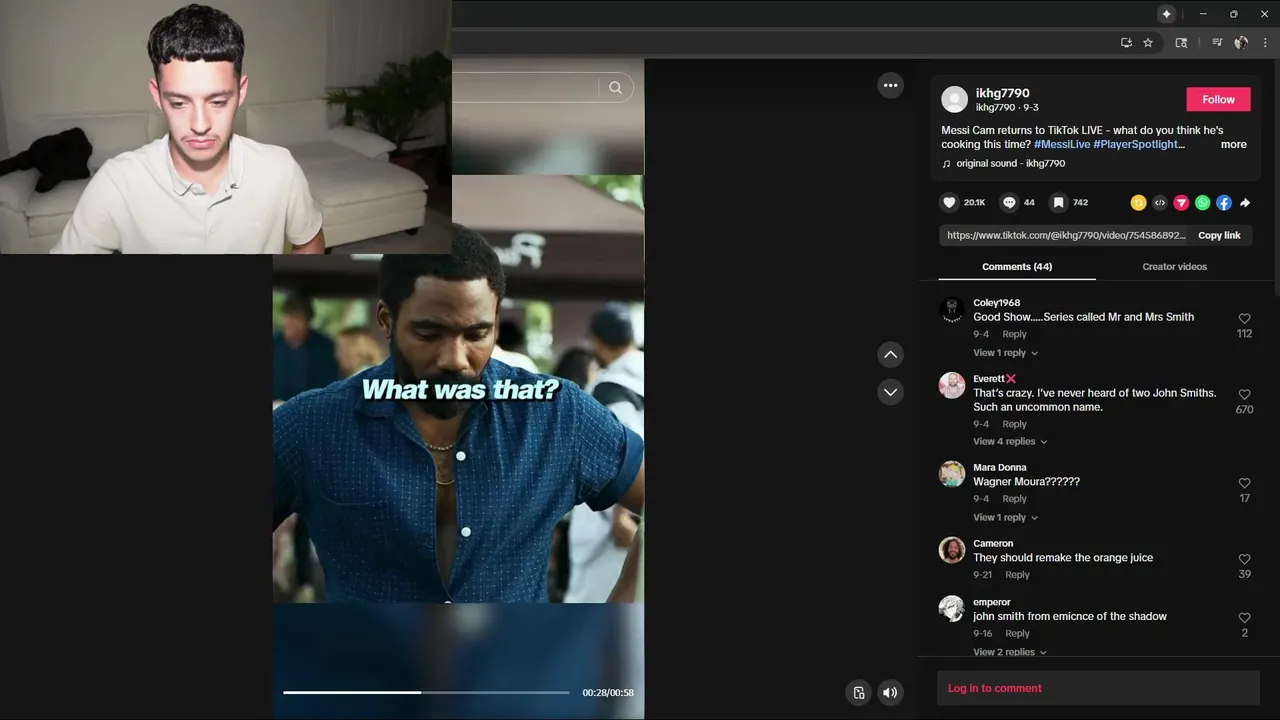Image resolution: width=1280 pixels, height=720 pixels.
Task: Switch to the Creator videos tab
Action: pos(1174,267)
